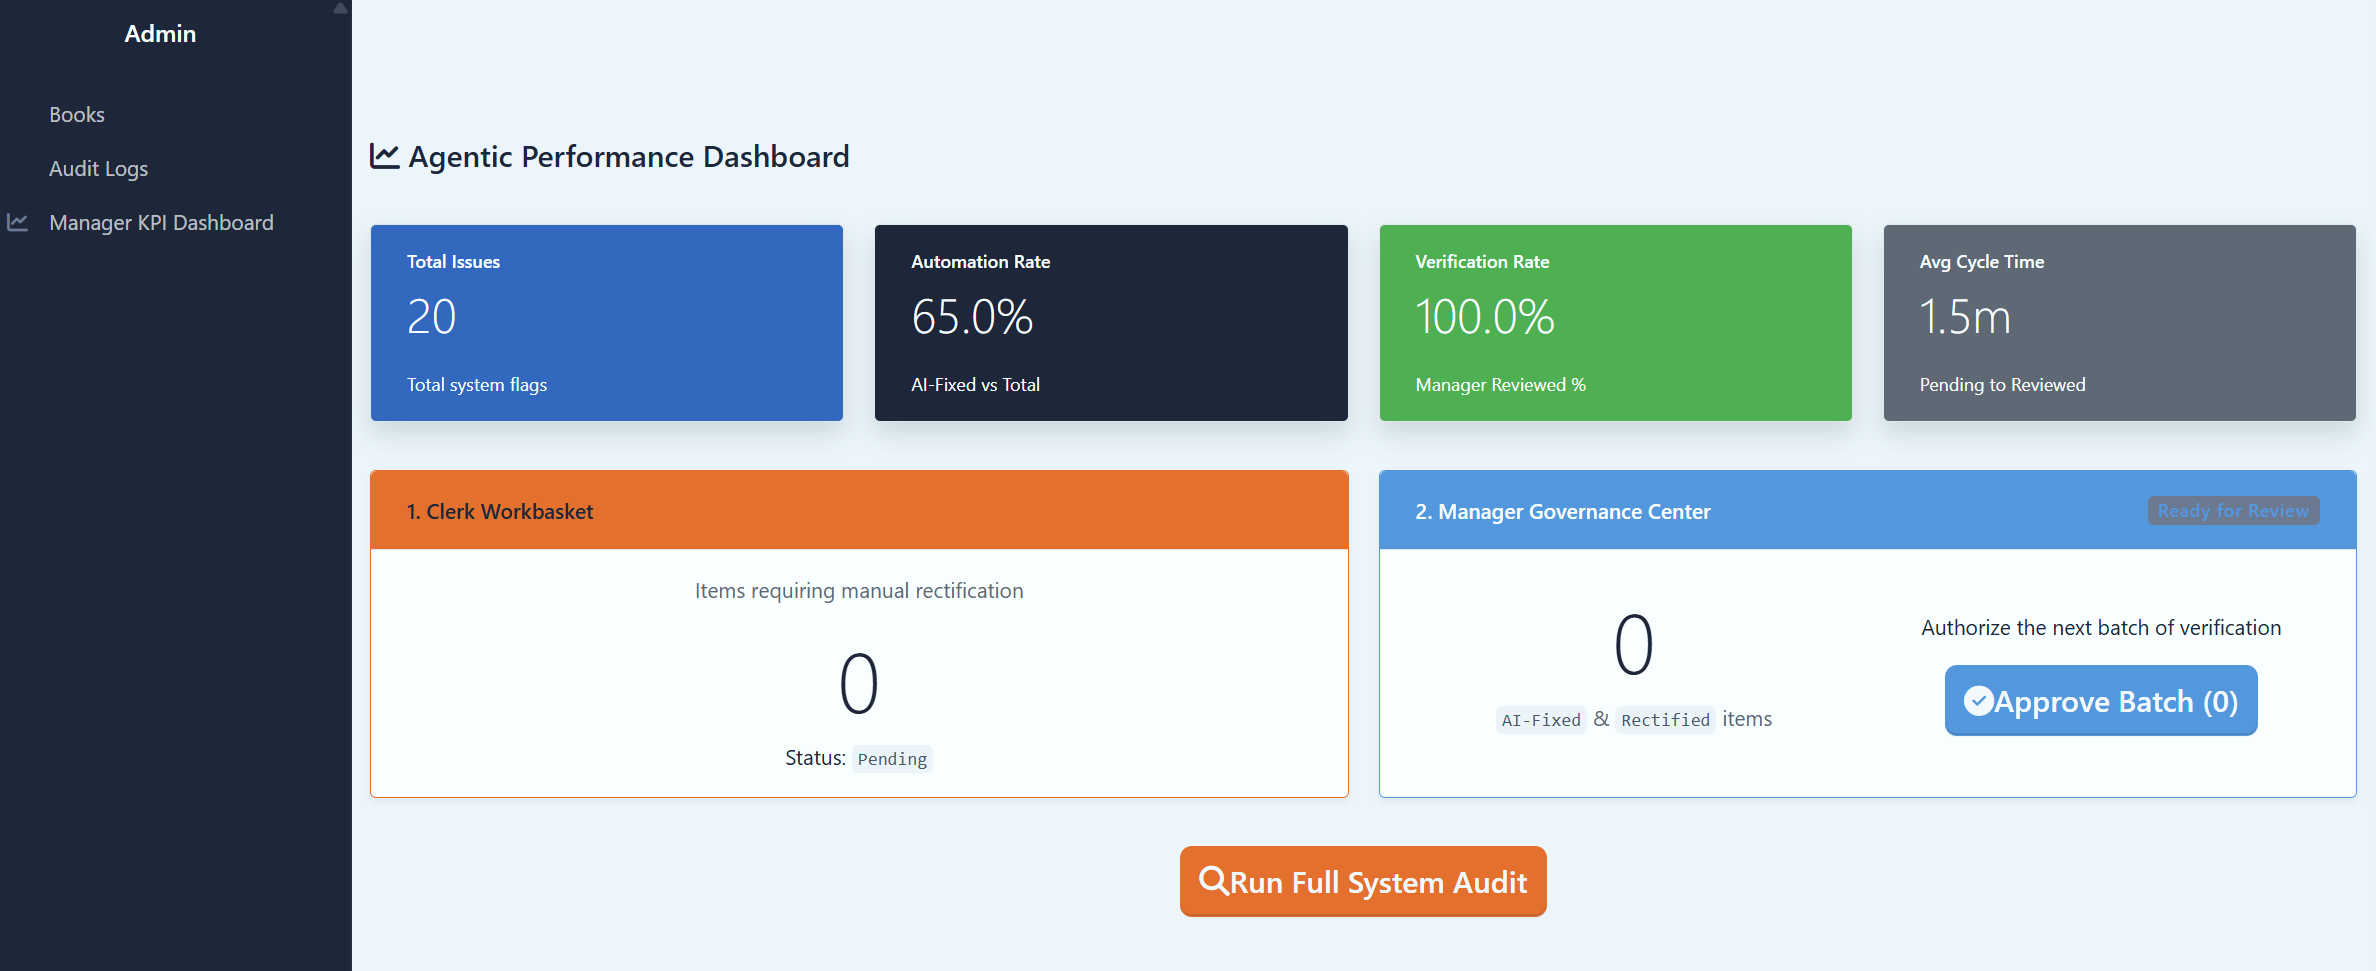
Task: Click the sidebar scroll-up arrow
Action: coord(340,8)
